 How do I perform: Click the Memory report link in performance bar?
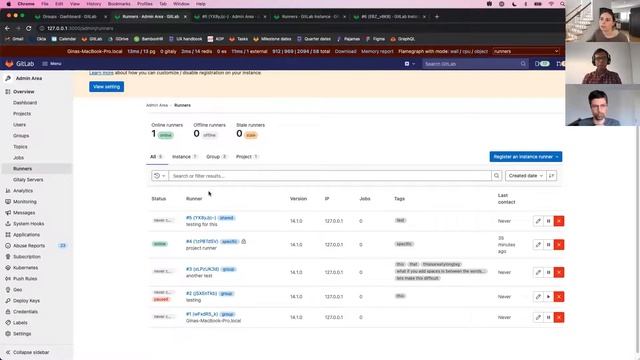click(377, 51)
